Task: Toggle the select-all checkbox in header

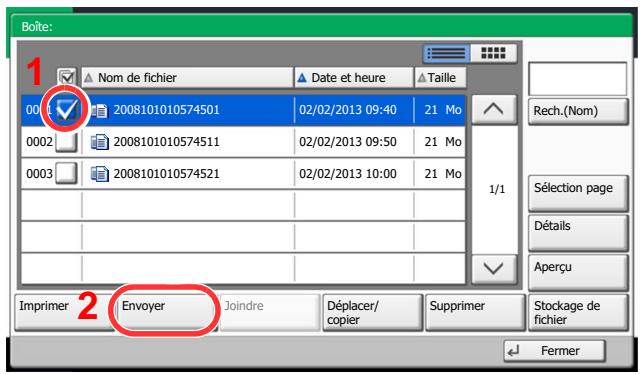Action: click(67, 77)
